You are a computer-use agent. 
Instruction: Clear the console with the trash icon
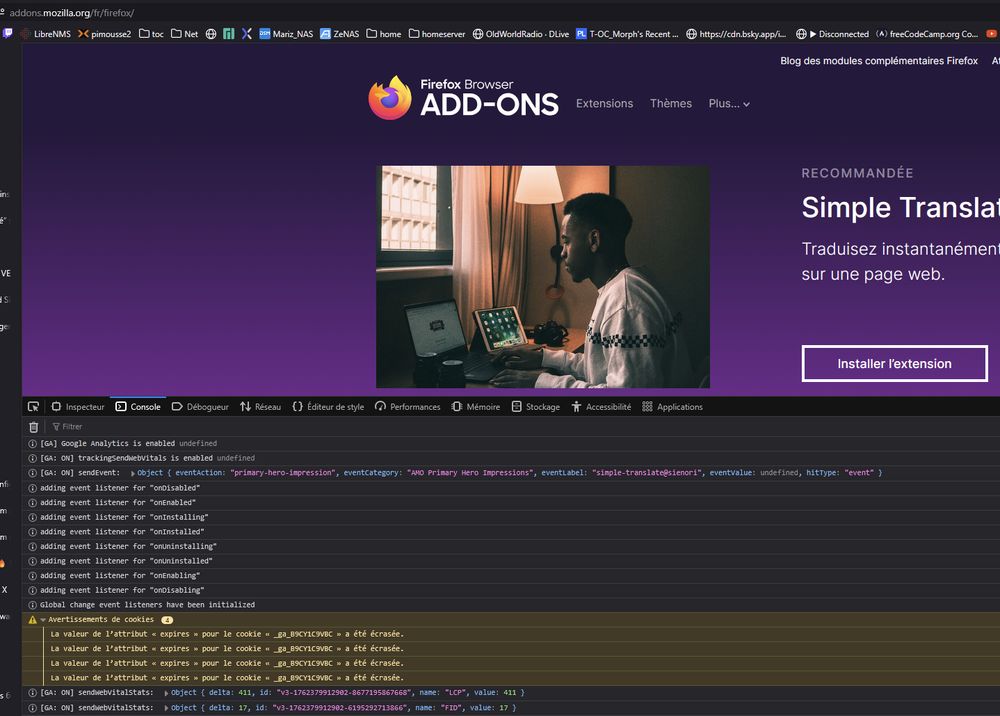(34, 427)
